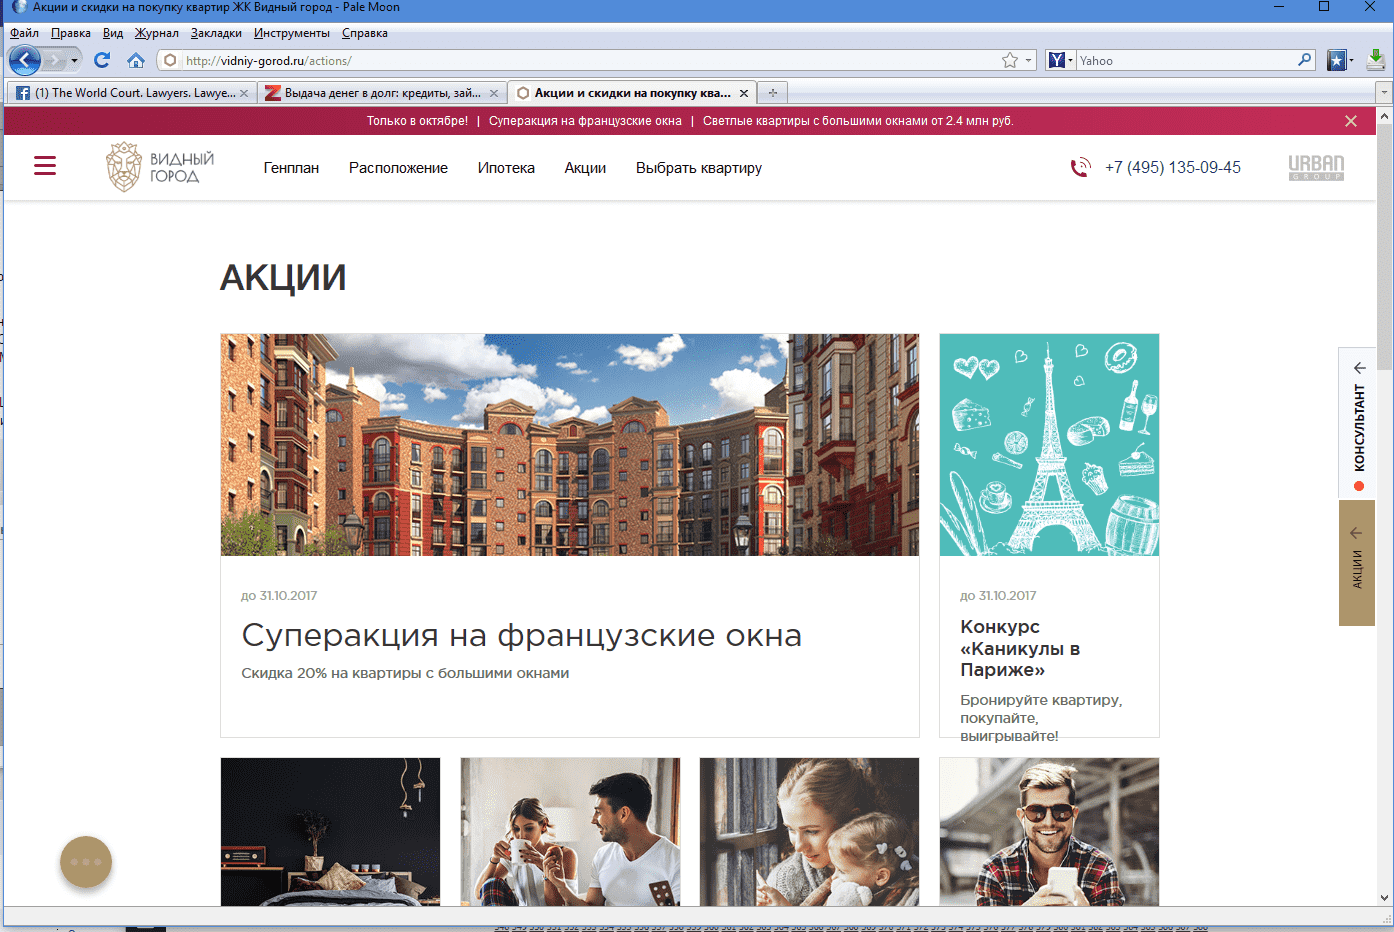Click banner link Только в октябре!

pos(417,121)
